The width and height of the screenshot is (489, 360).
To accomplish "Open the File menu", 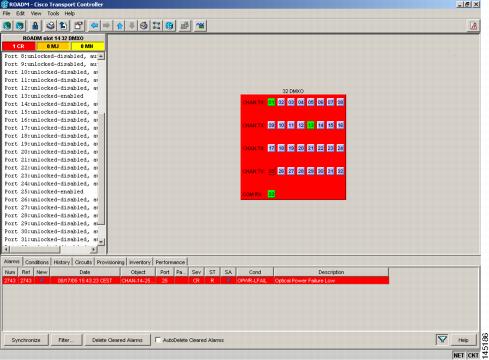I will [6, 13].
